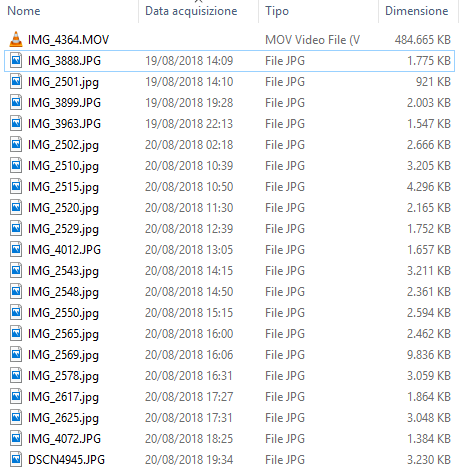472x469 pixels.
Task: Click the image icon of IMG_3963.JPG
Action: [x=16, y=123]
